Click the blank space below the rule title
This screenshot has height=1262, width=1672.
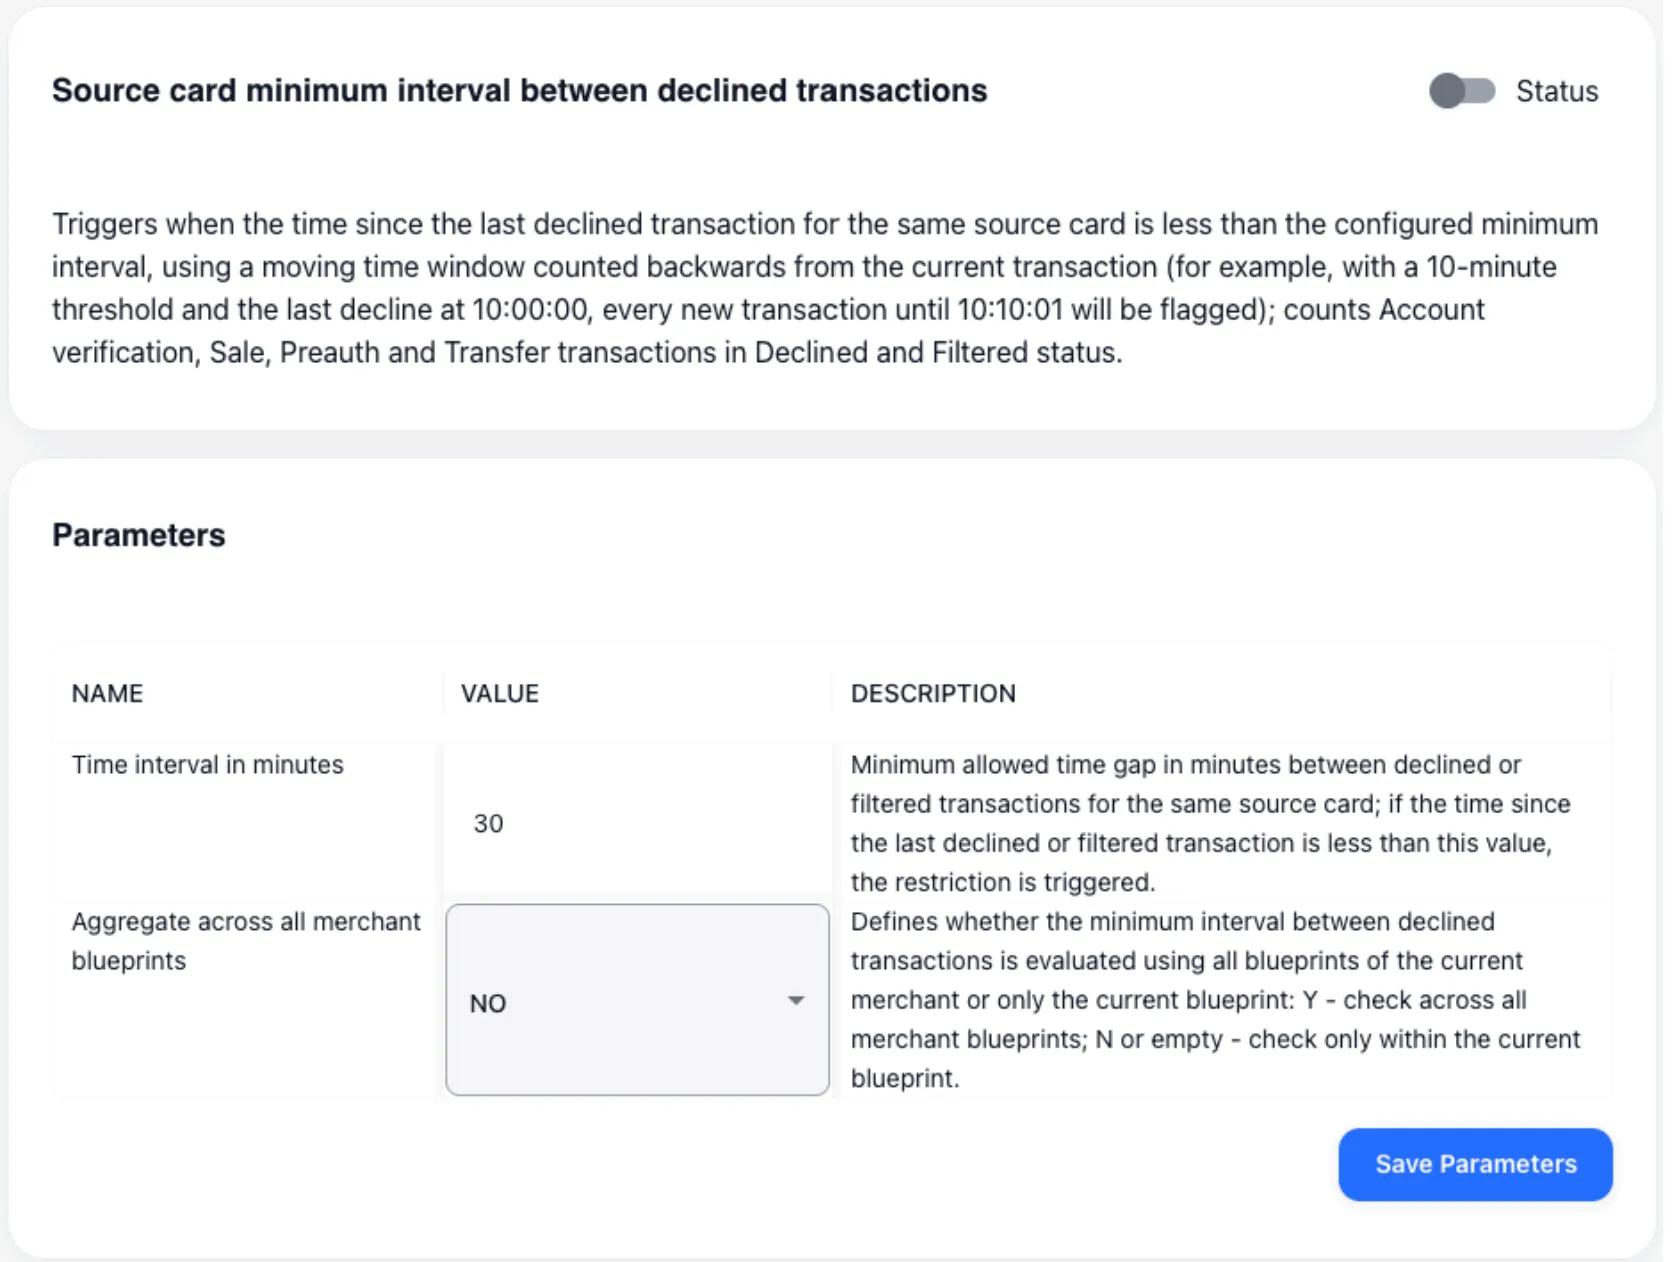(x=700, y=155)
